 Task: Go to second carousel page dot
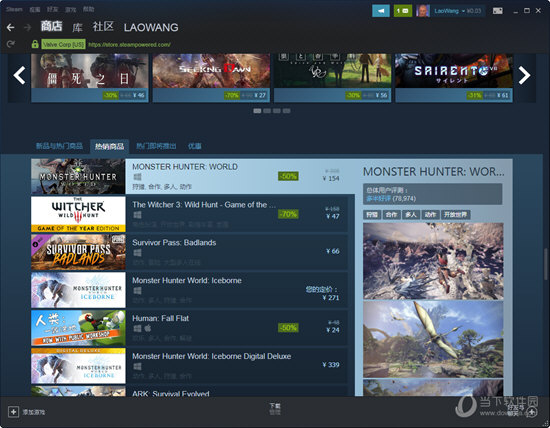267,111
